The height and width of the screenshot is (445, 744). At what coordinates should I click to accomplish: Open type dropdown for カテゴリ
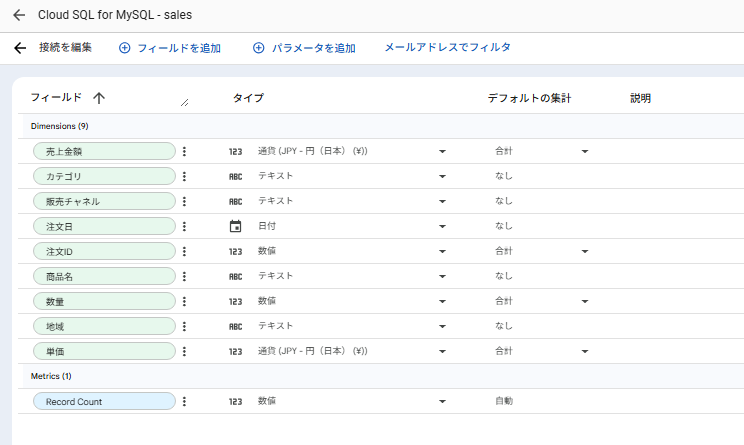[442, 176]
